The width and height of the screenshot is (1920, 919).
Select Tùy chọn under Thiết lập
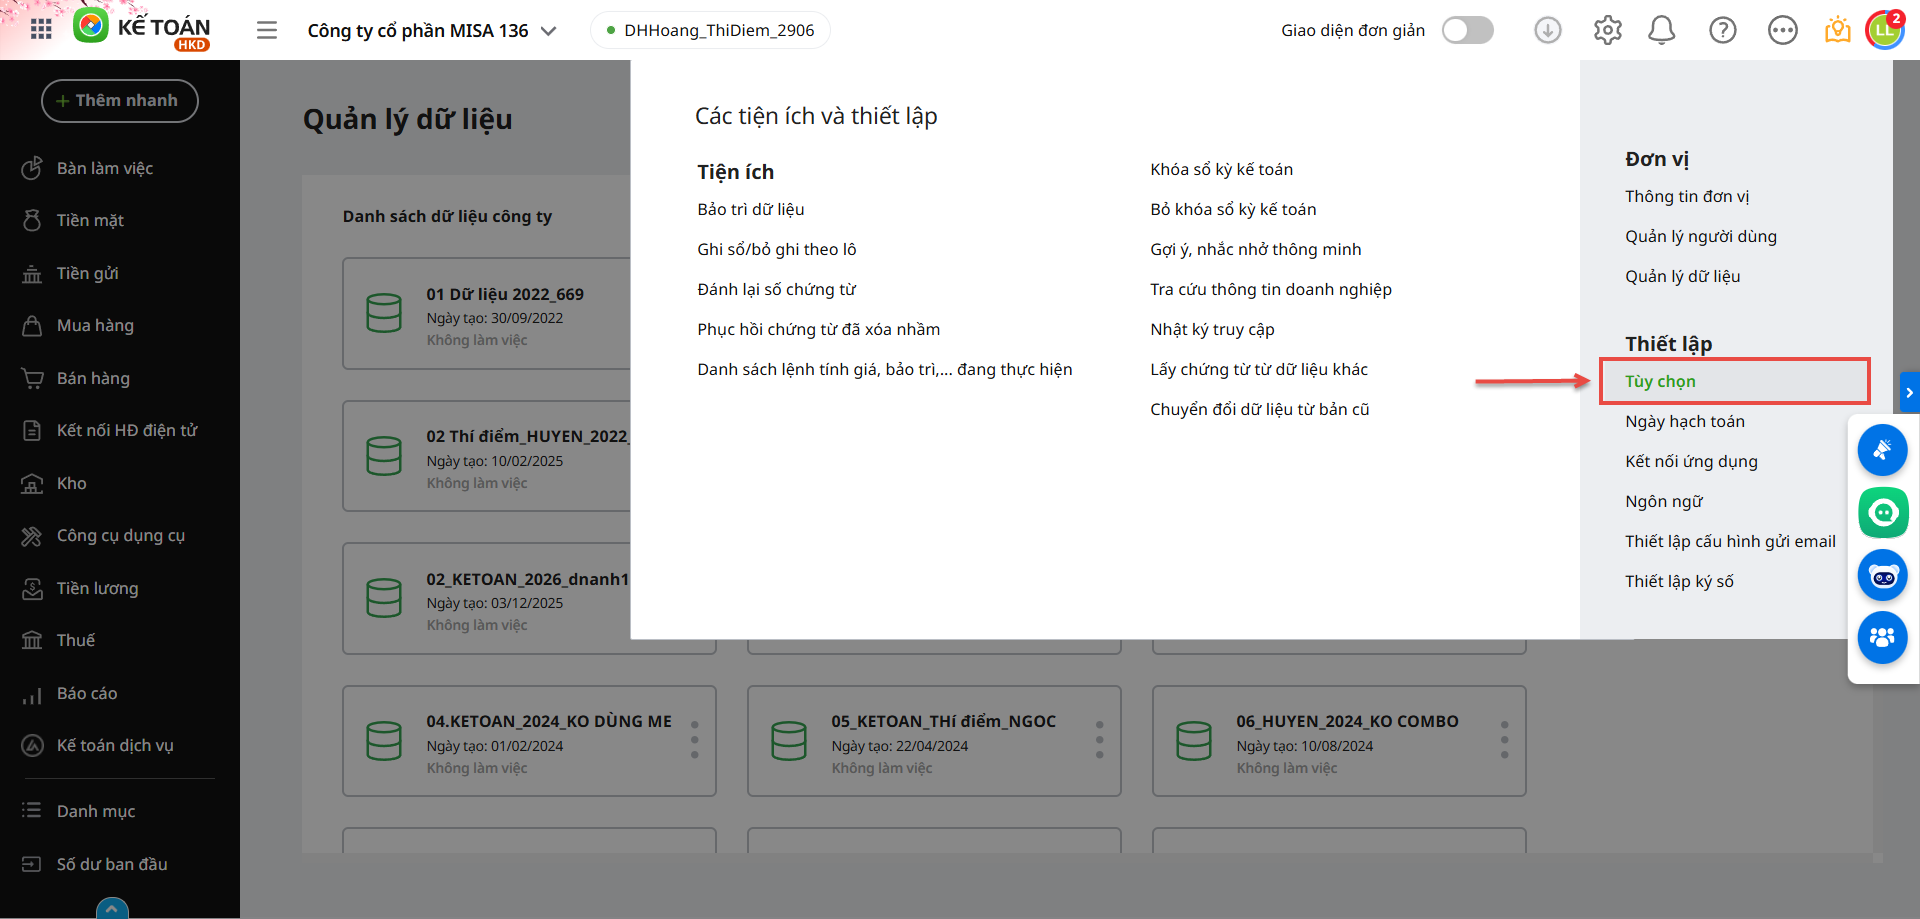point(1660,381)
